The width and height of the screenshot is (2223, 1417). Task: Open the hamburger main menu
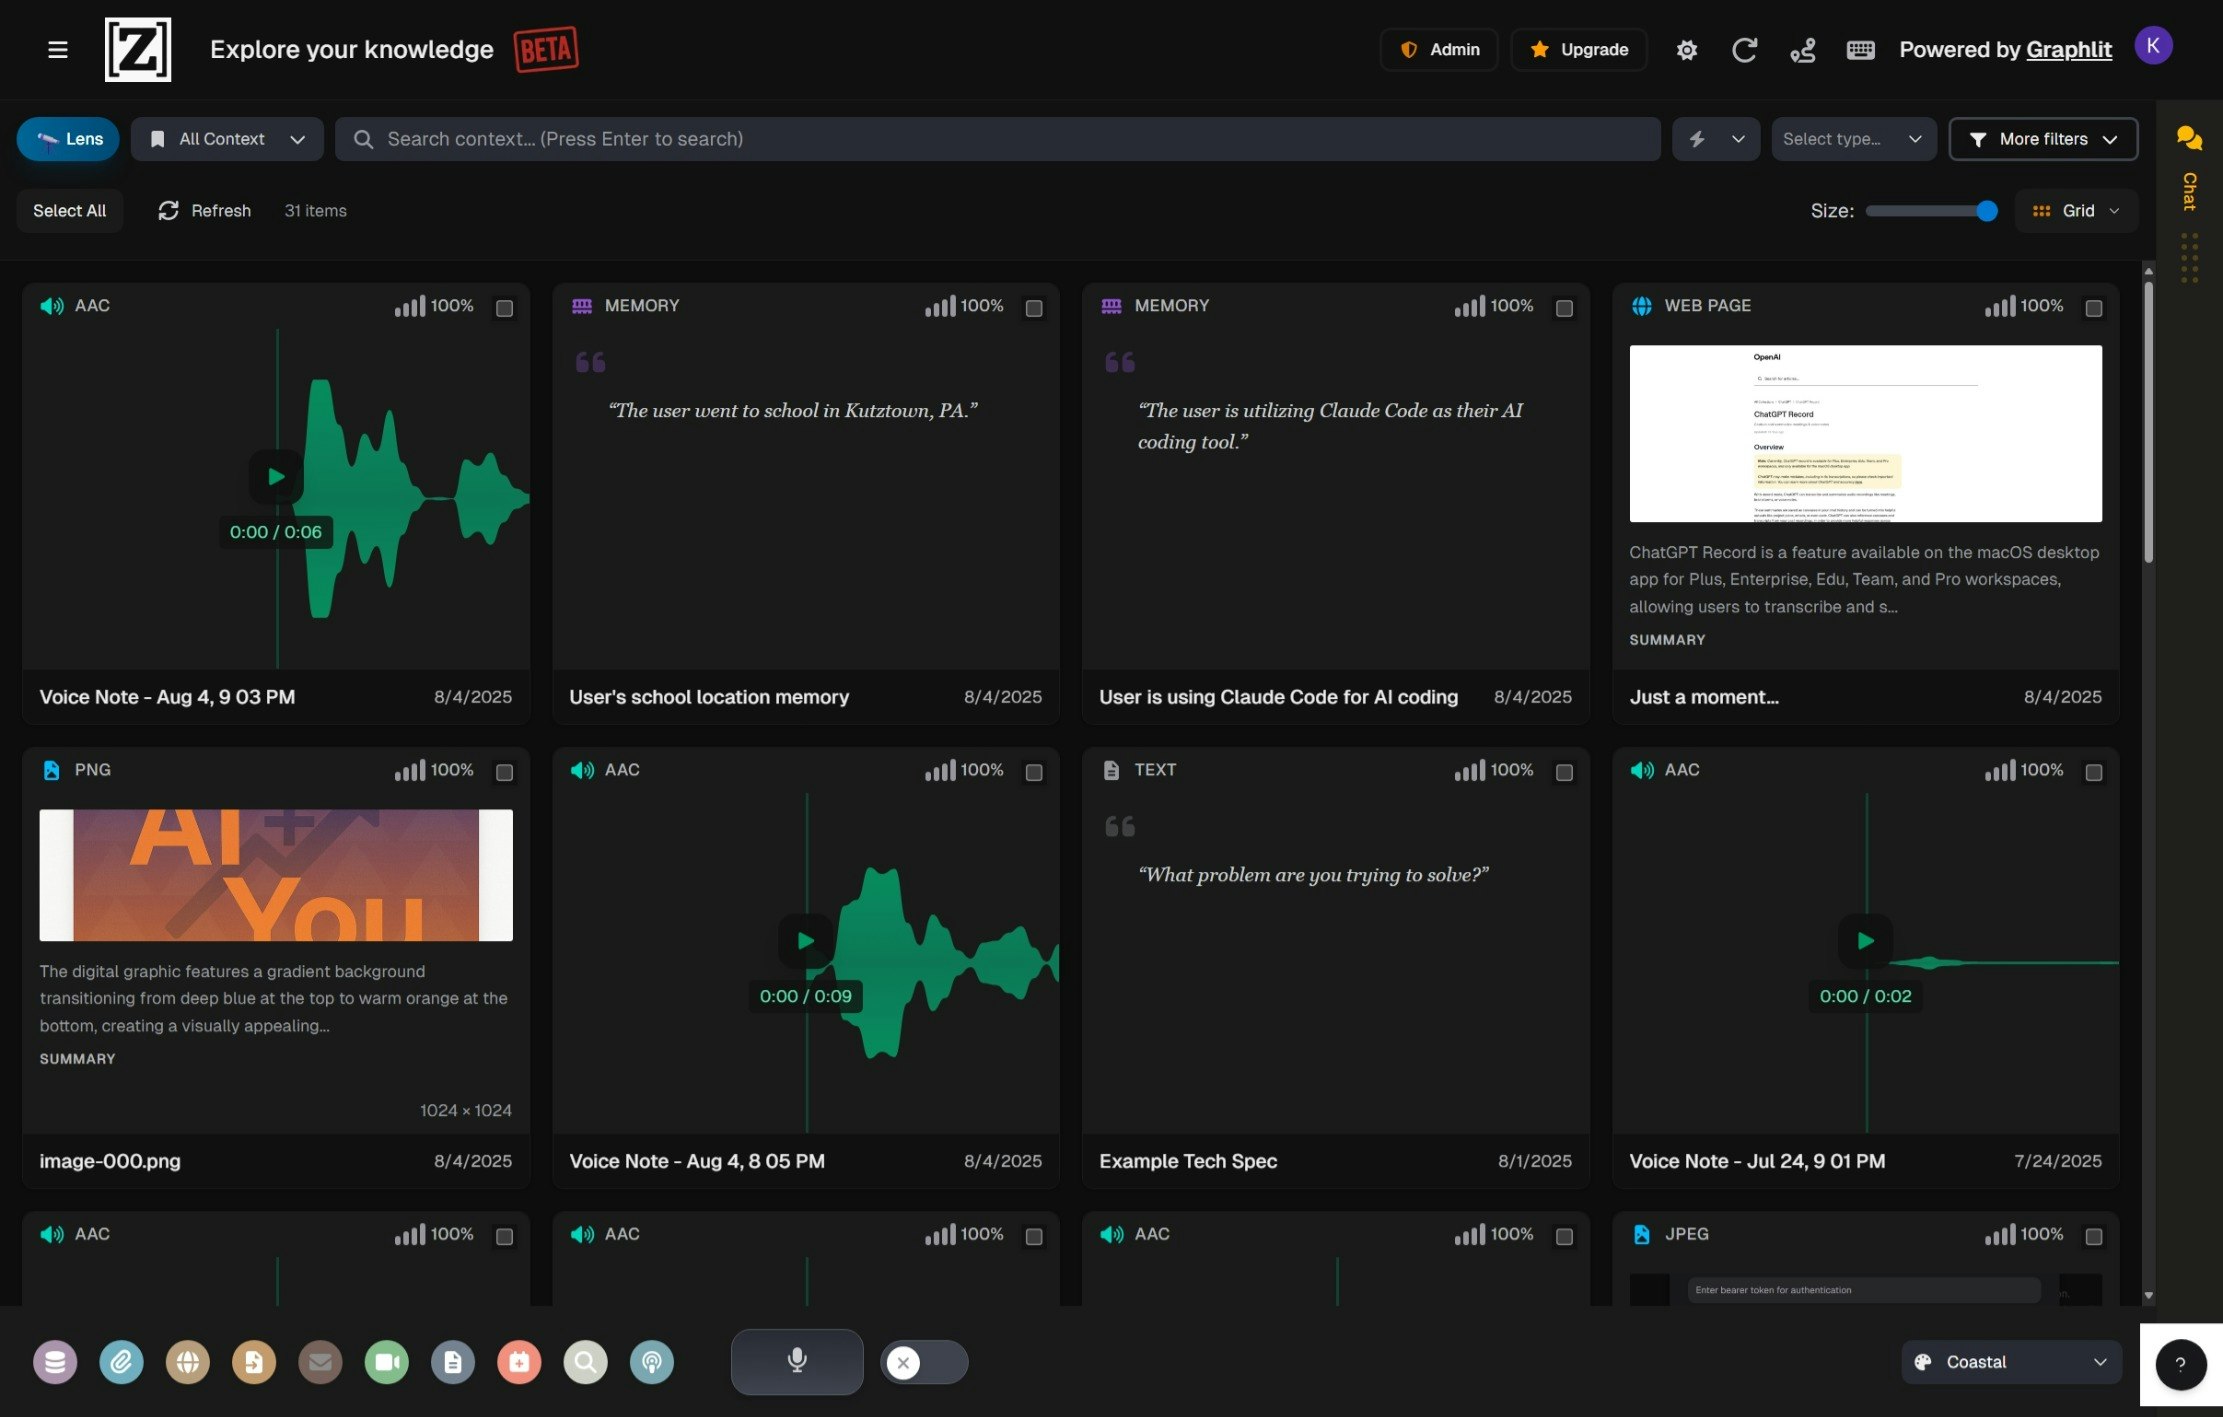coord(58,50)
